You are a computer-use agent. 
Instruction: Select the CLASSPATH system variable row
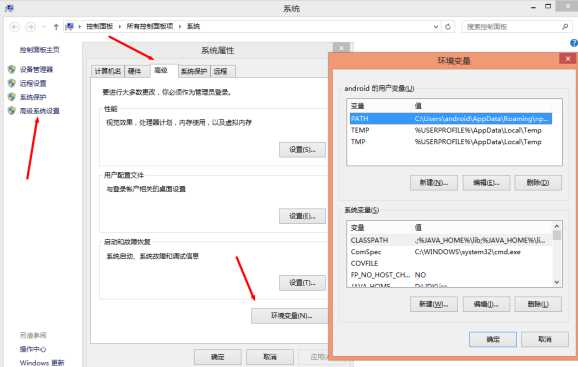pos(450,240)
